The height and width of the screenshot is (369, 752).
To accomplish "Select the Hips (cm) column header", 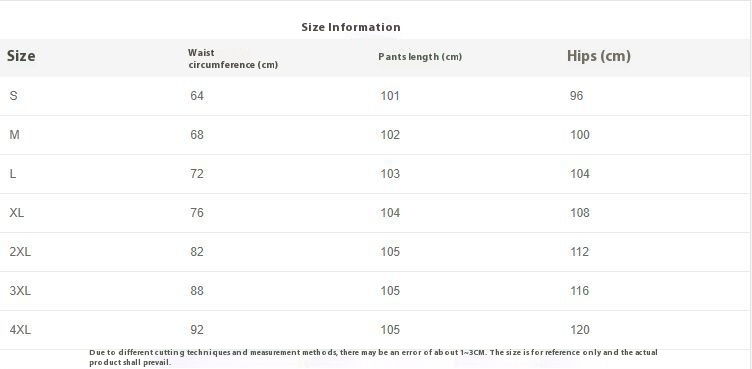I will (599, 56).
